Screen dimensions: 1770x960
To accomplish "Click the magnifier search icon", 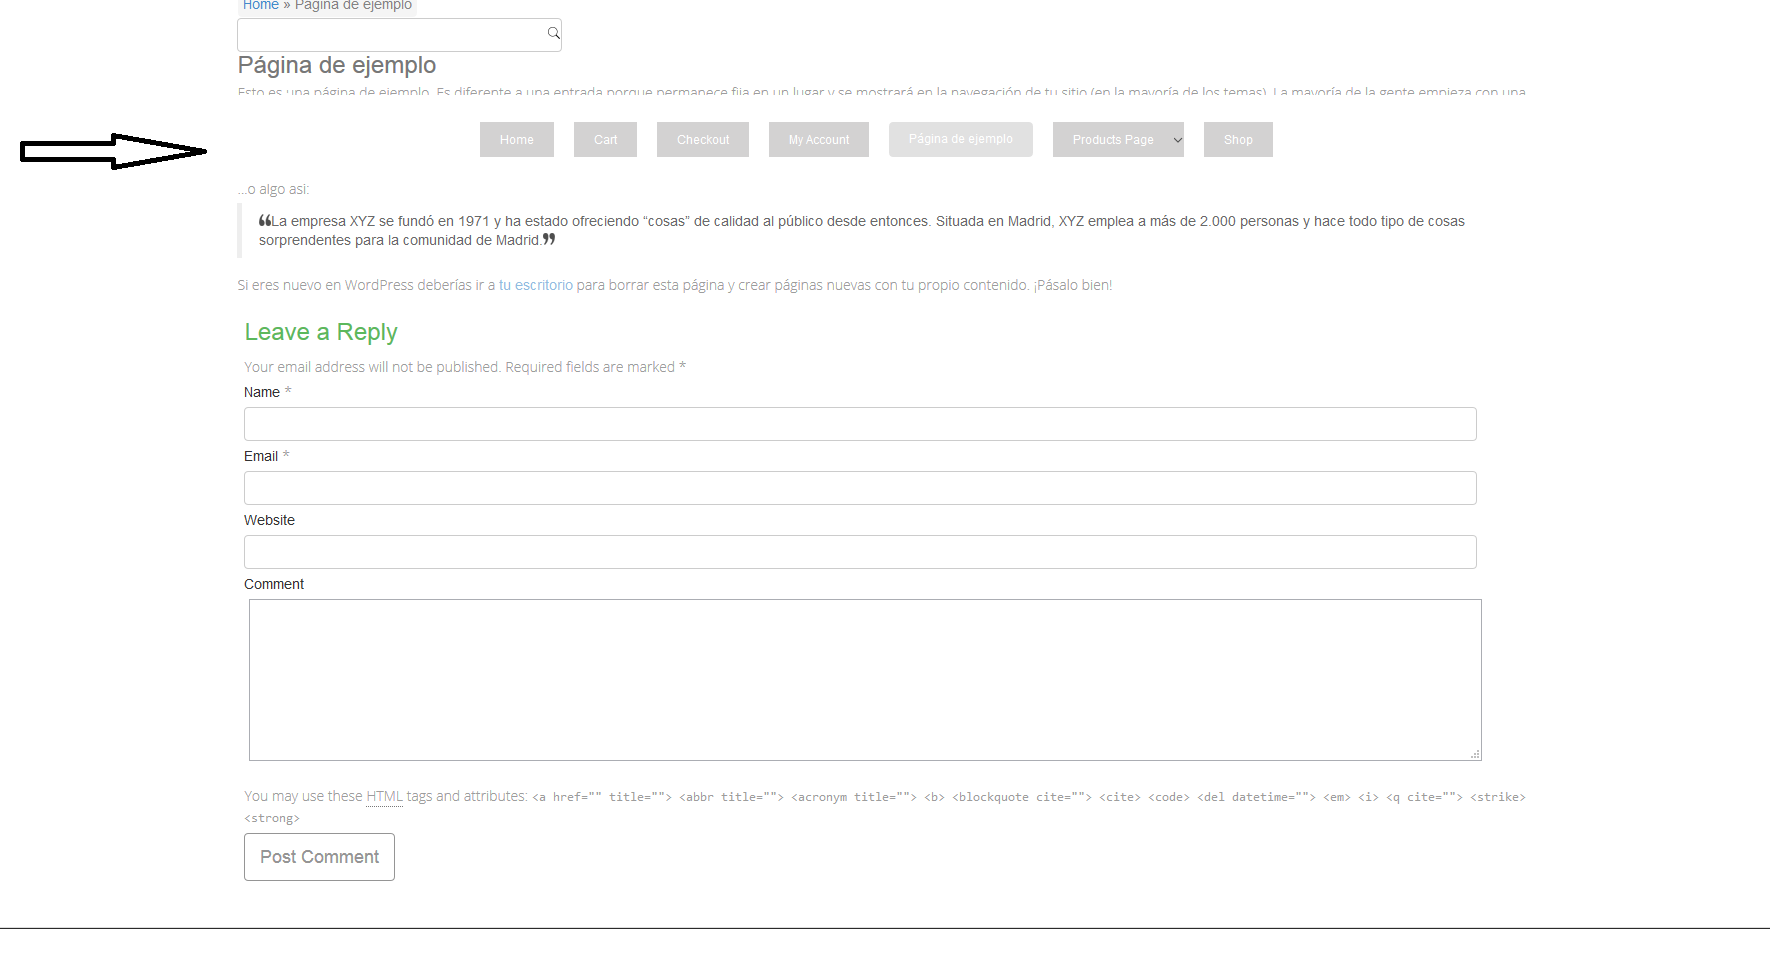I will (x=553, y=34).
